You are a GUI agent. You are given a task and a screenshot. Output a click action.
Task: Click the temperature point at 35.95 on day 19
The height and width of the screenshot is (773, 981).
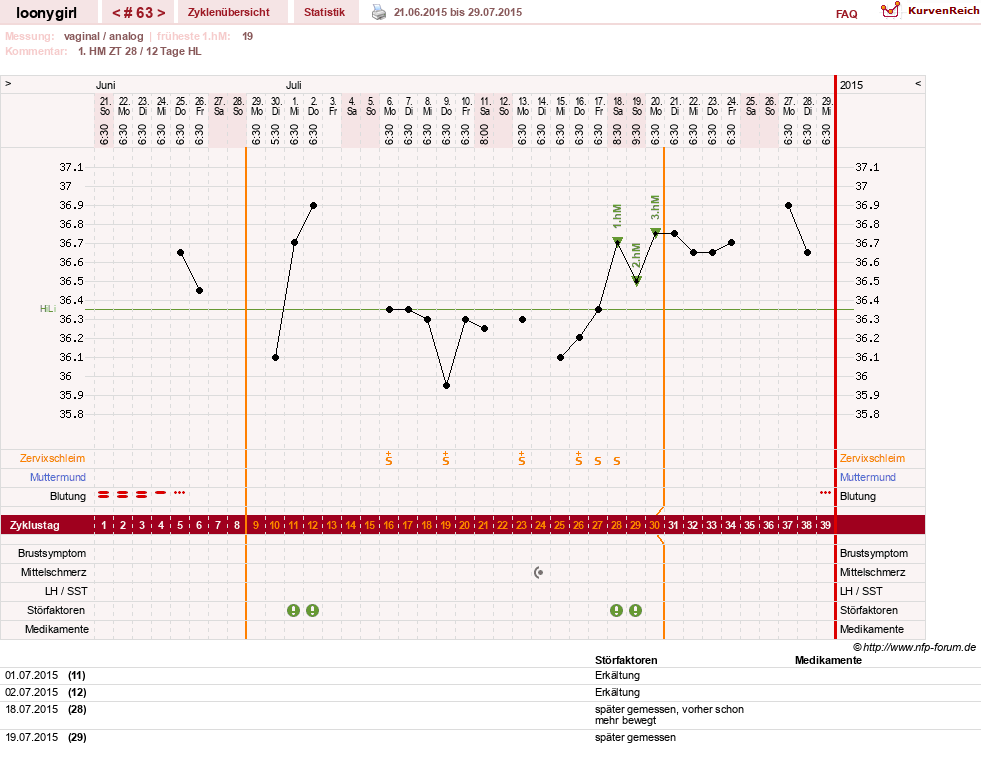[446, 386]
